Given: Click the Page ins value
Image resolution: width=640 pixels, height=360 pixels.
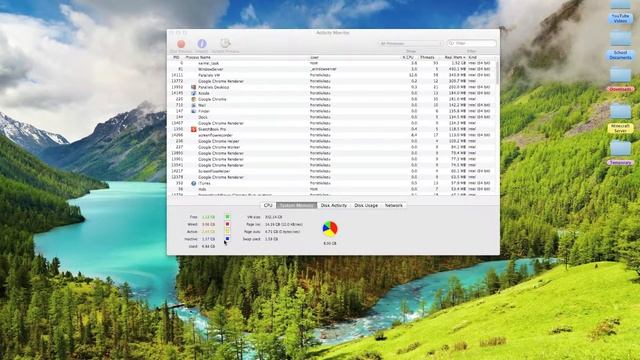Looking at the screenshot, I should (284, 224).
